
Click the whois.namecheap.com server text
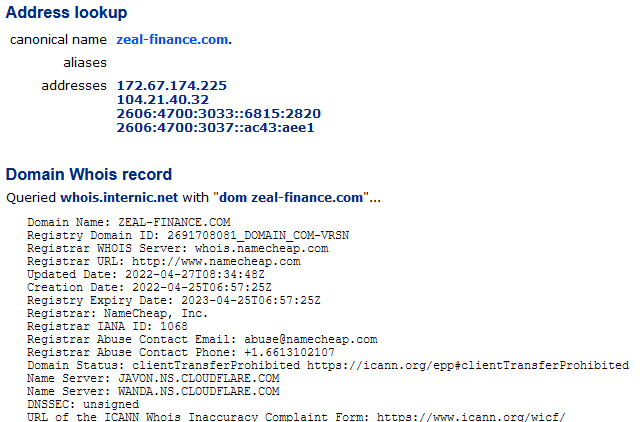(x=261, y=248)
